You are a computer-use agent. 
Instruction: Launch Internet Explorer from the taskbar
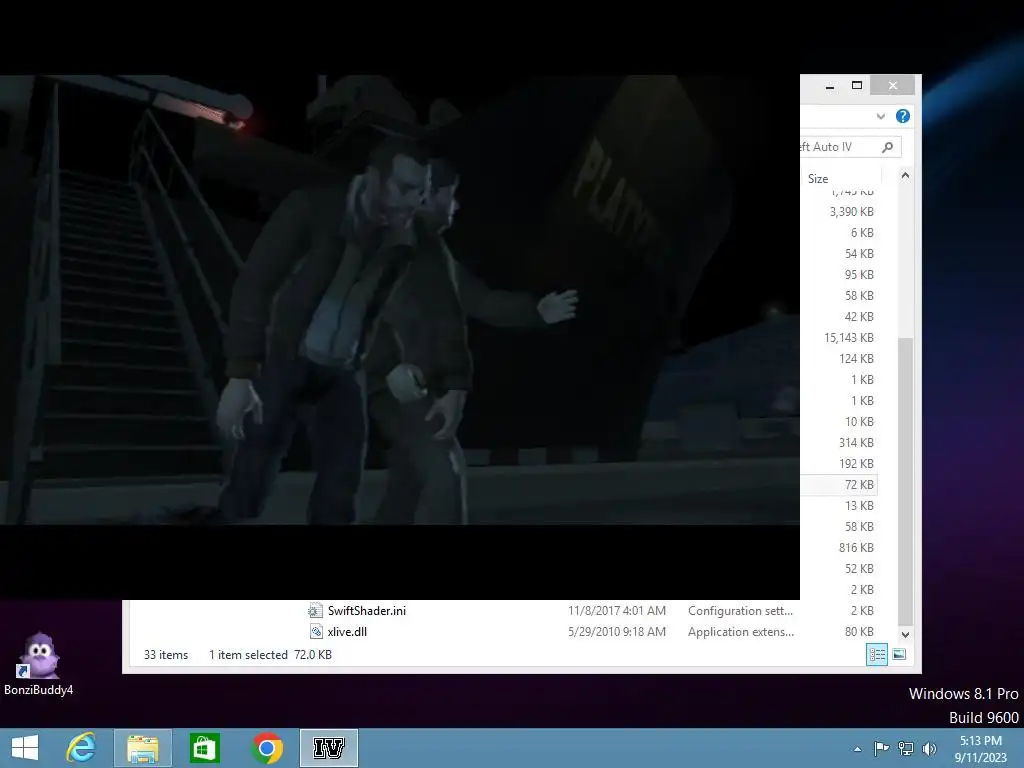(82, 748)
